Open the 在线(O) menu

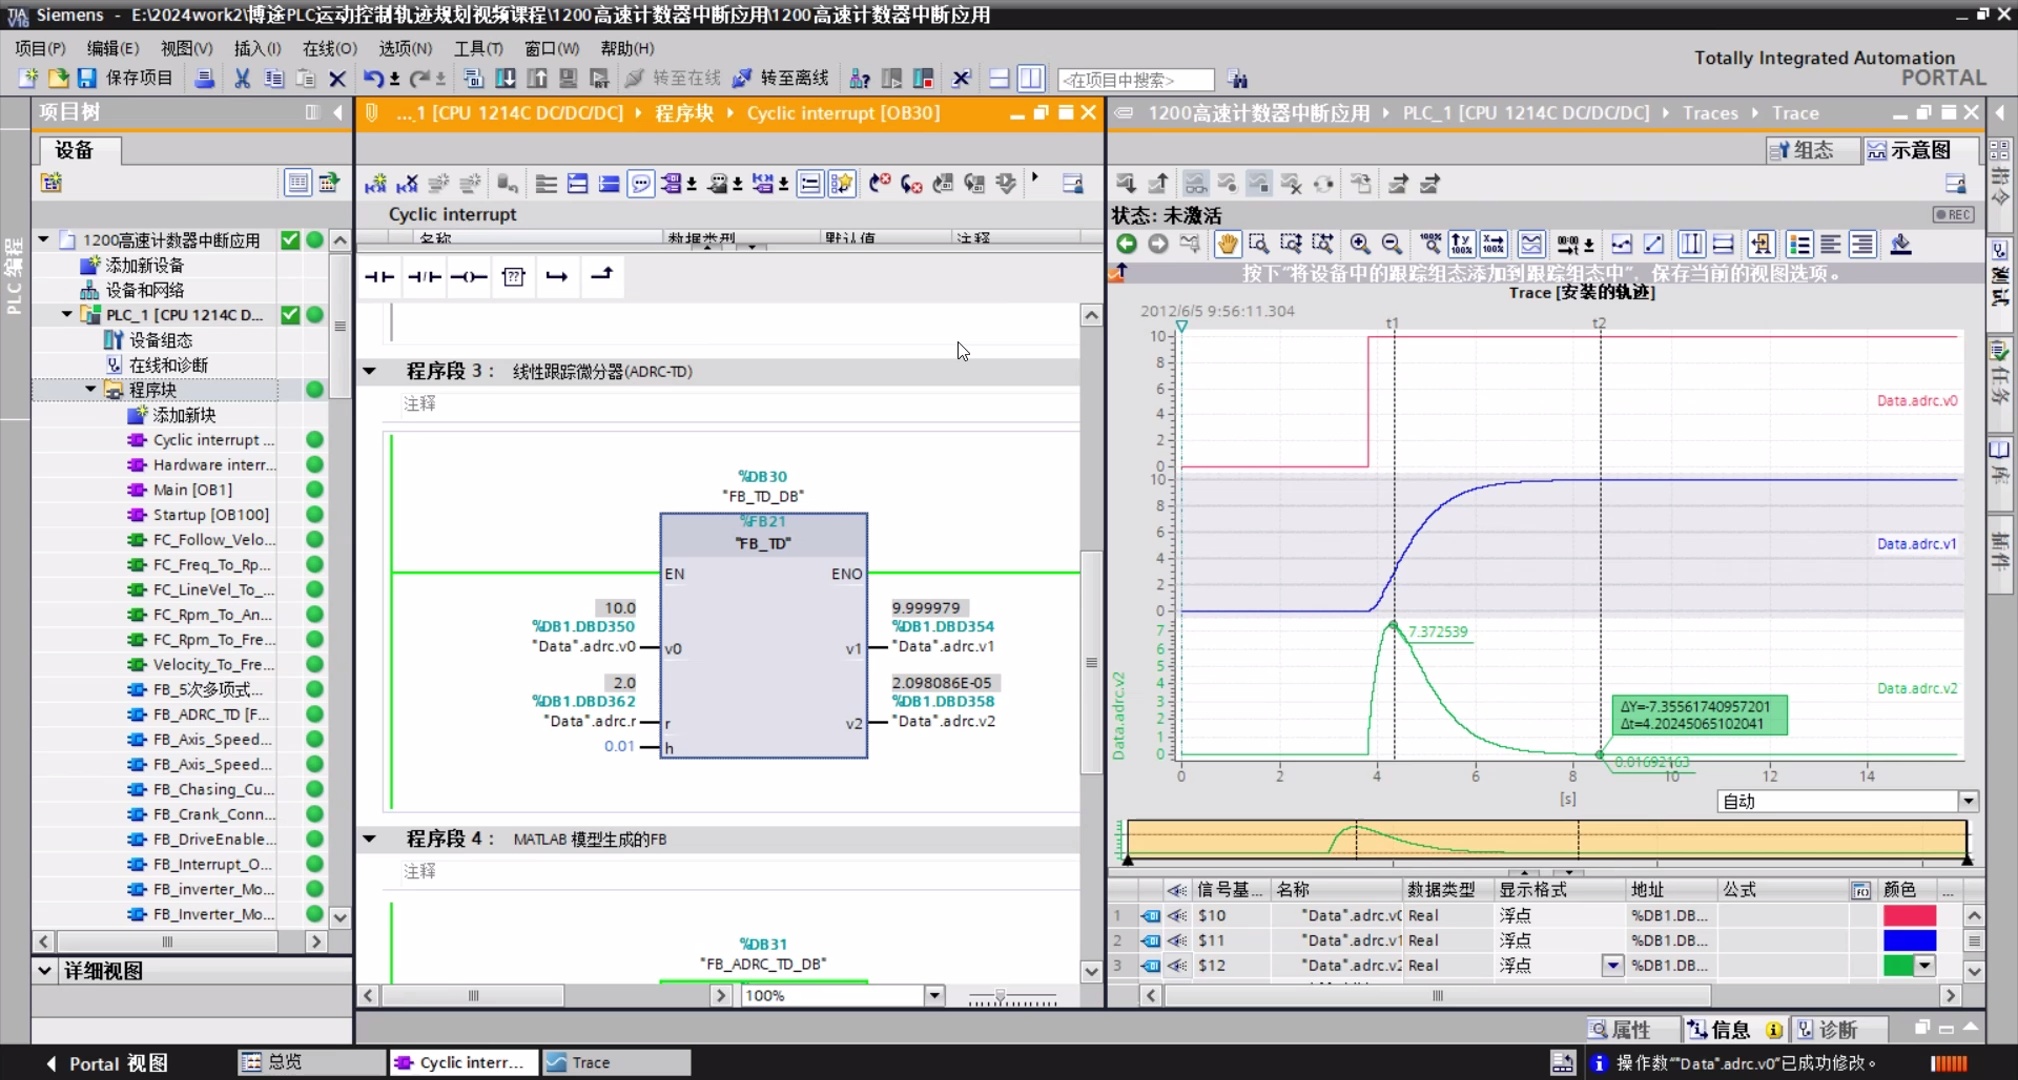pos(330,48)
